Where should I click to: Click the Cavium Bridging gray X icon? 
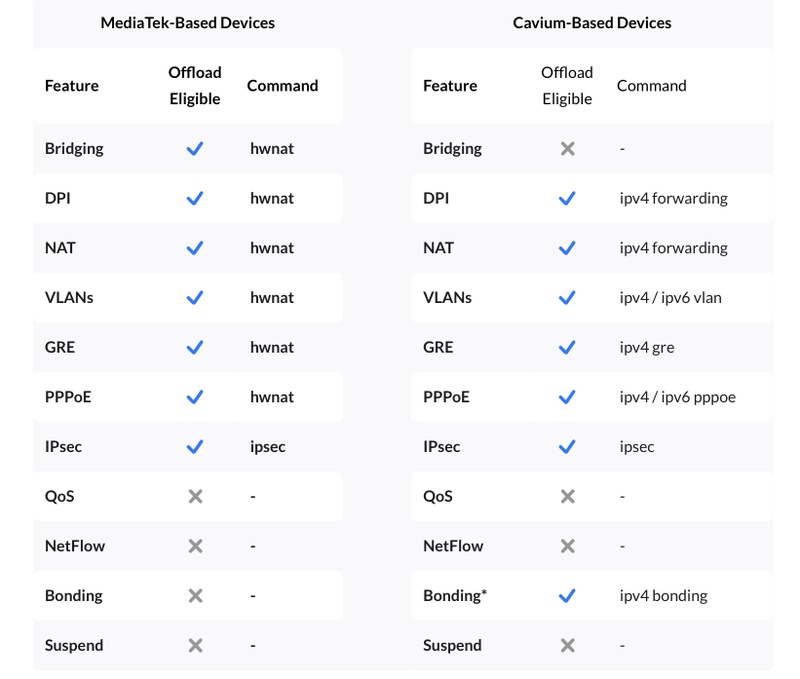(x=567, y=148)
